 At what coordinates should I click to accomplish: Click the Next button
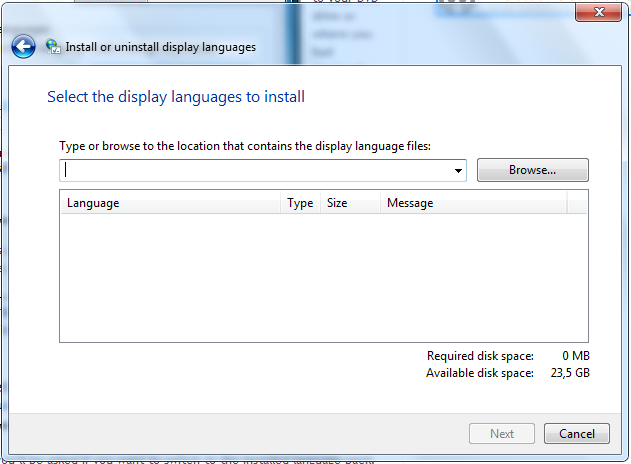pos(502,433)
